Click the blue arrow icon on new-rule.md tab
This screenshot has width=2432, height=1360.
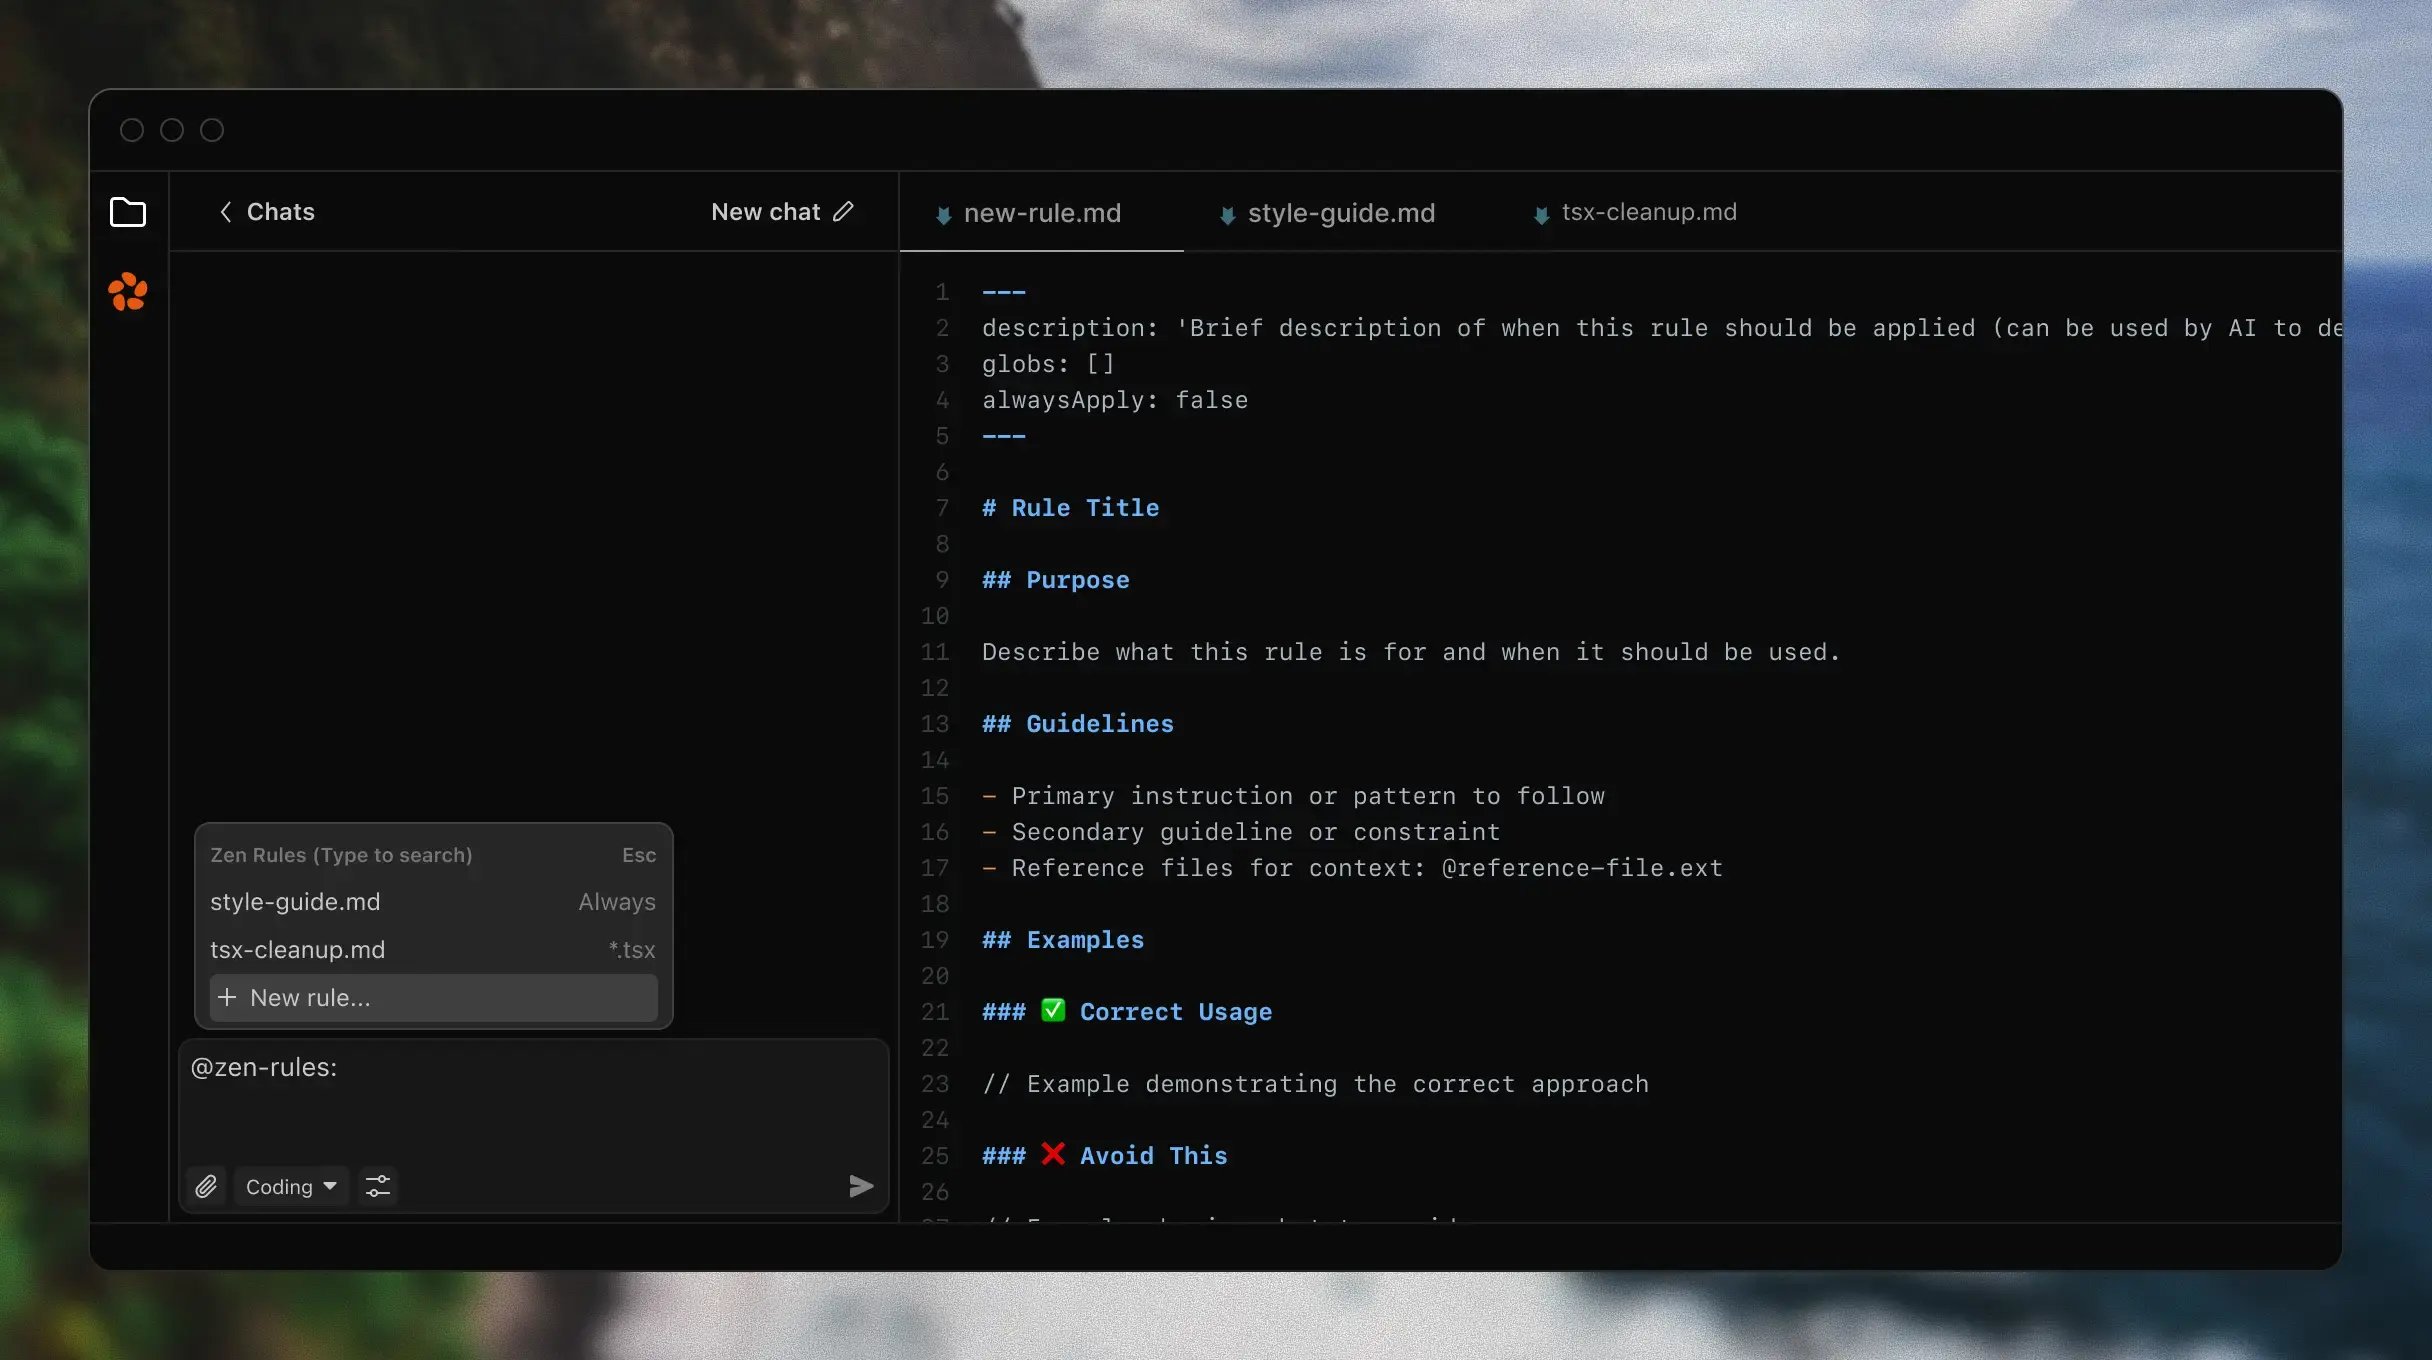click(943, 213)
